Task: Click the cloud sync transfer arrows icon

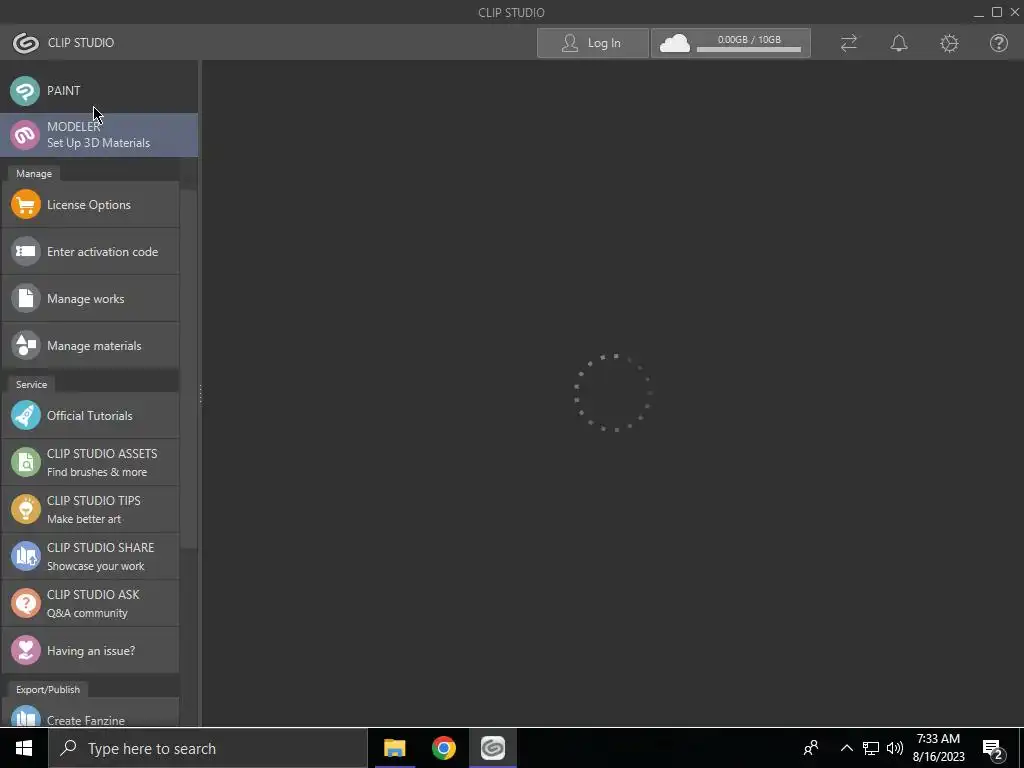Action: 848,43
